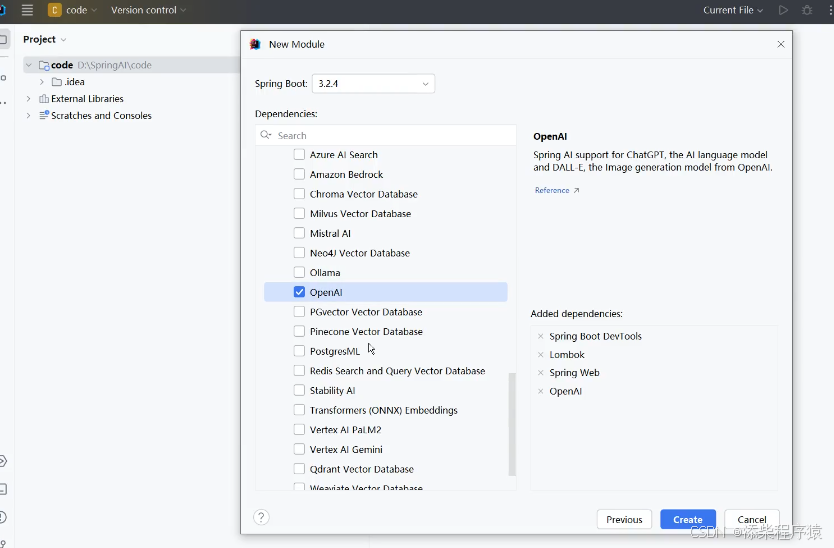Check the Chroma Vector Database dependency

pyautogui.click(x=299, y=194)
